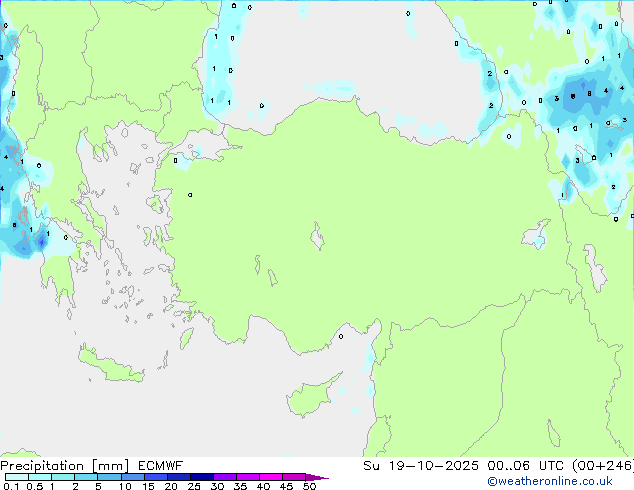Click the legend value label '50'

pos(309,486)
